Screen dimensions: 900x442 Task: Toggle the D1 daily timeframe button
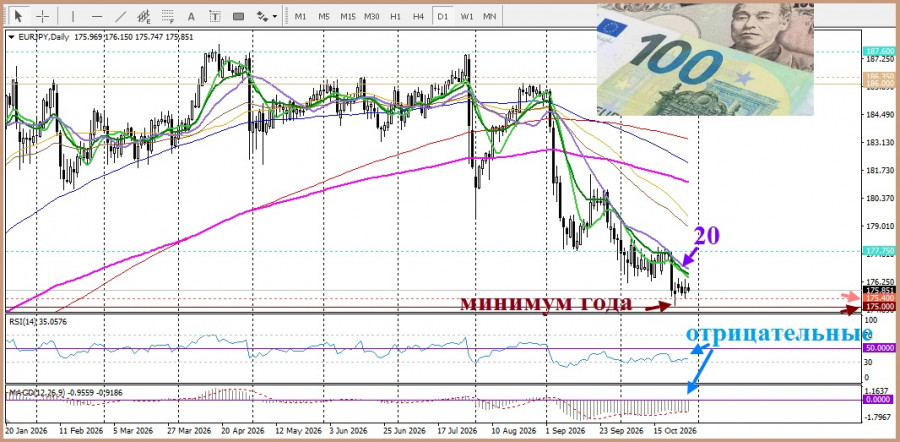443,17
